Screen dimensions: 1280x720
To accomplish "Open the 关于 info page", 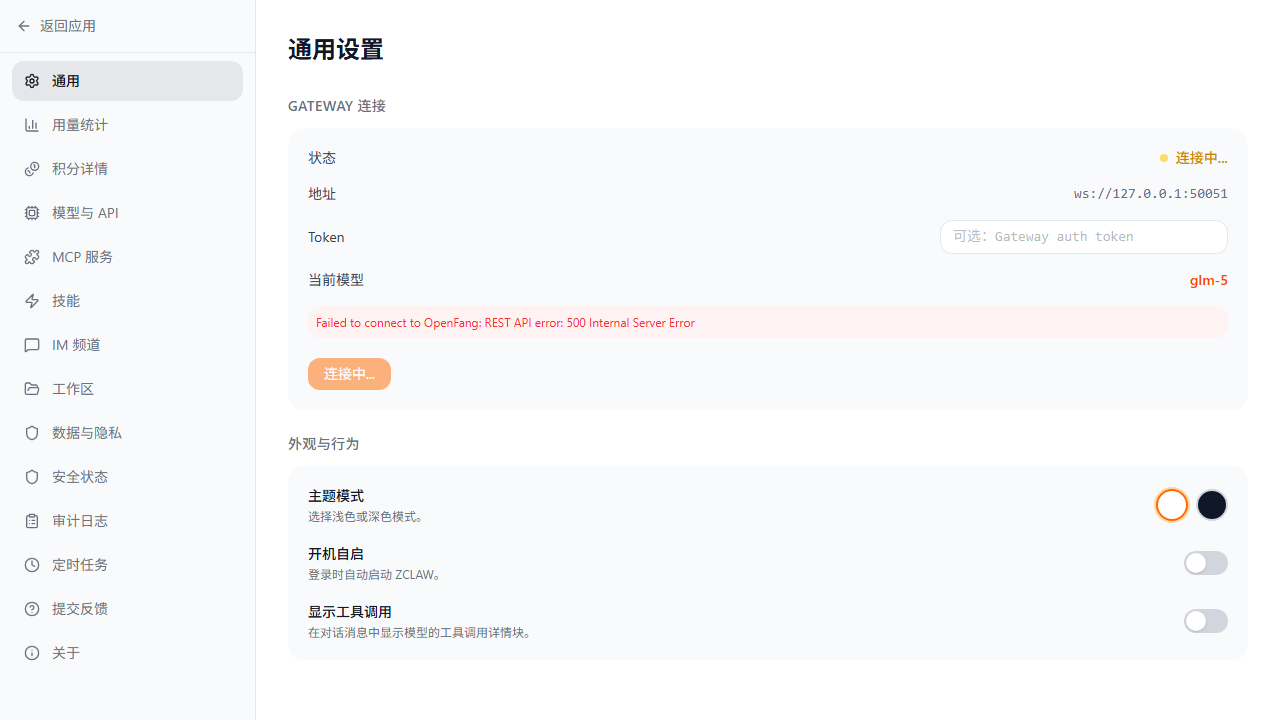I will tap(66, 653).
